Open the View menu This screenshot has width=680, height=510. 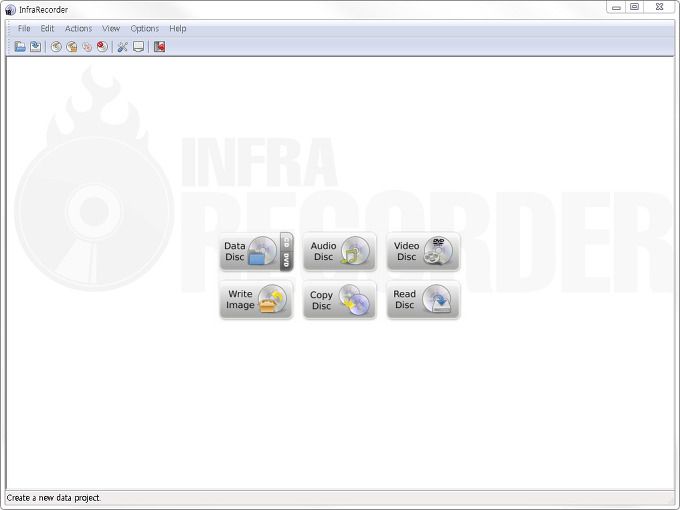pyautogui.click(x=111, y=29)
